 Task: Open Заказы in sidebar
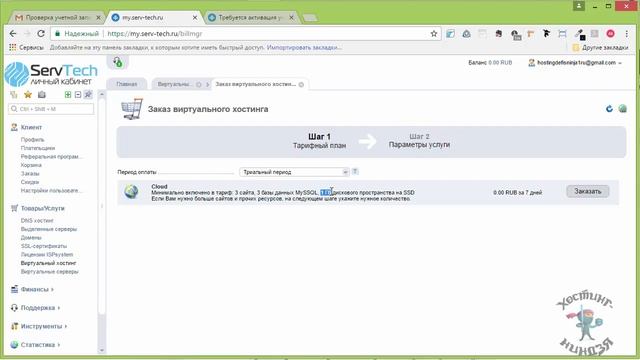pos(30,173)
